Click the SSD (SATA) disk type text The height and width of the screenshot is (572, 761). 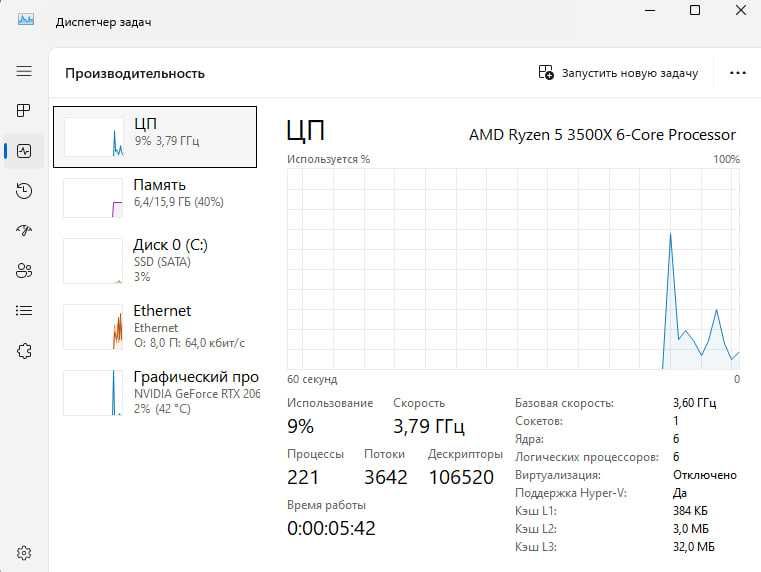point(162,262)
